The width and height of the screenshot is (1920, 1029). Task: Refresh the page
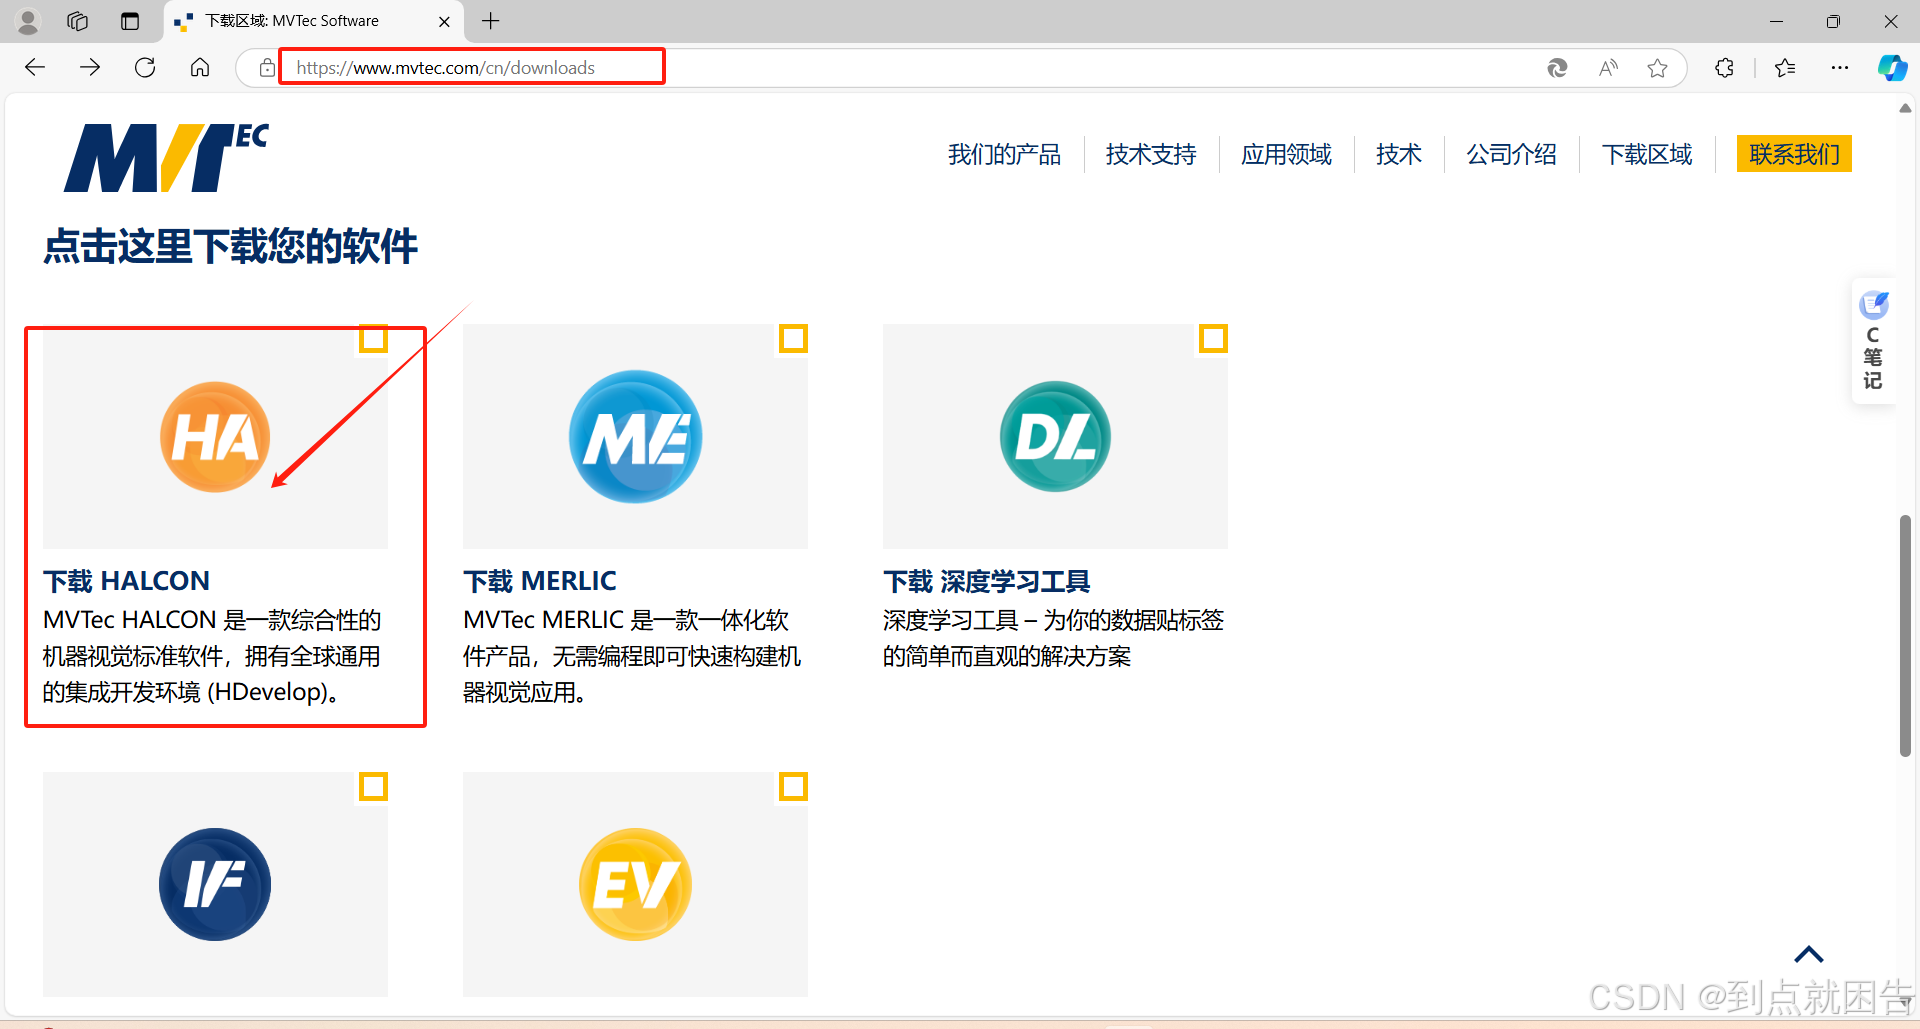[x=145, y=67]
